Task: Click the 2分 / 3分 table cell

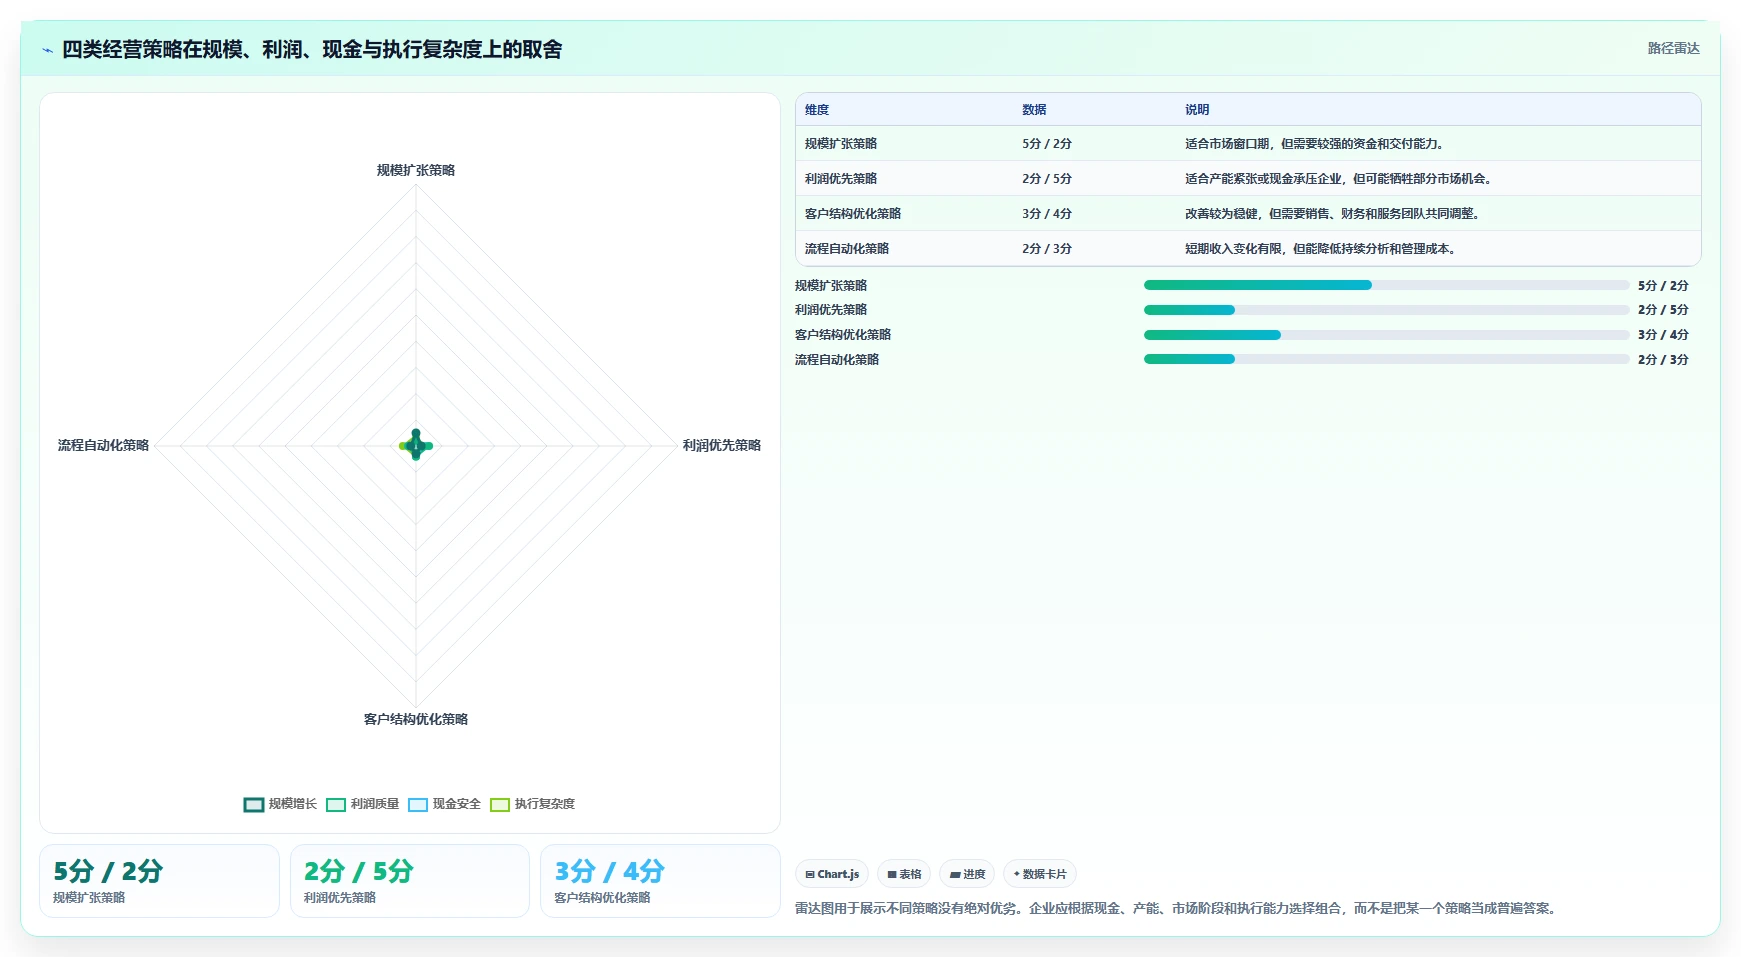Action: 1047,249
